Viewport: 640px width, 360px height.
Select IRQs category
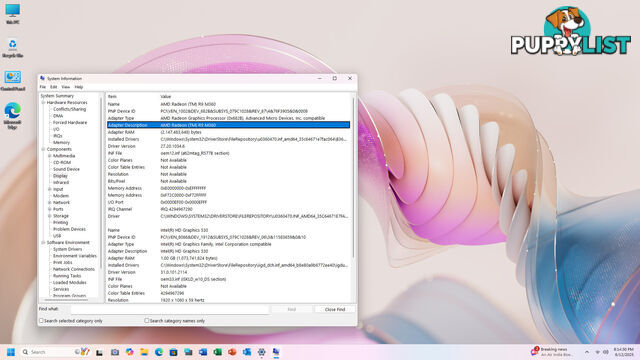pyautogui.click(x=58, y=136)
